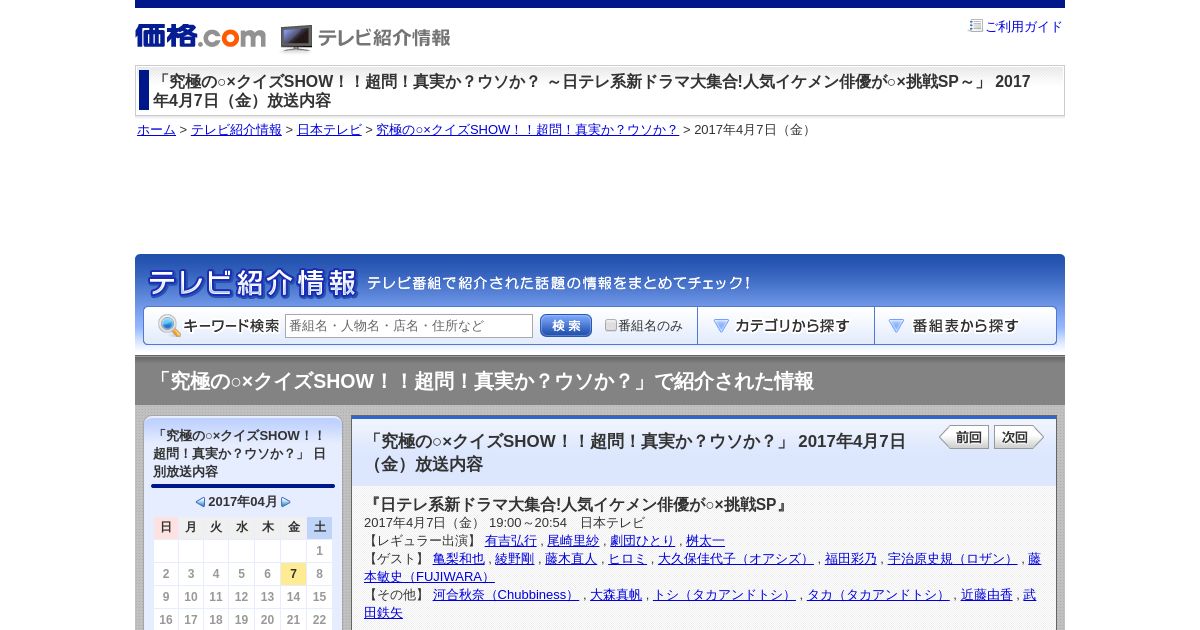Open link タカ（タカアンドトシ）
The width and height of the screenshot is (1200, 630).
pyautogui.click(x=878, y=595)
